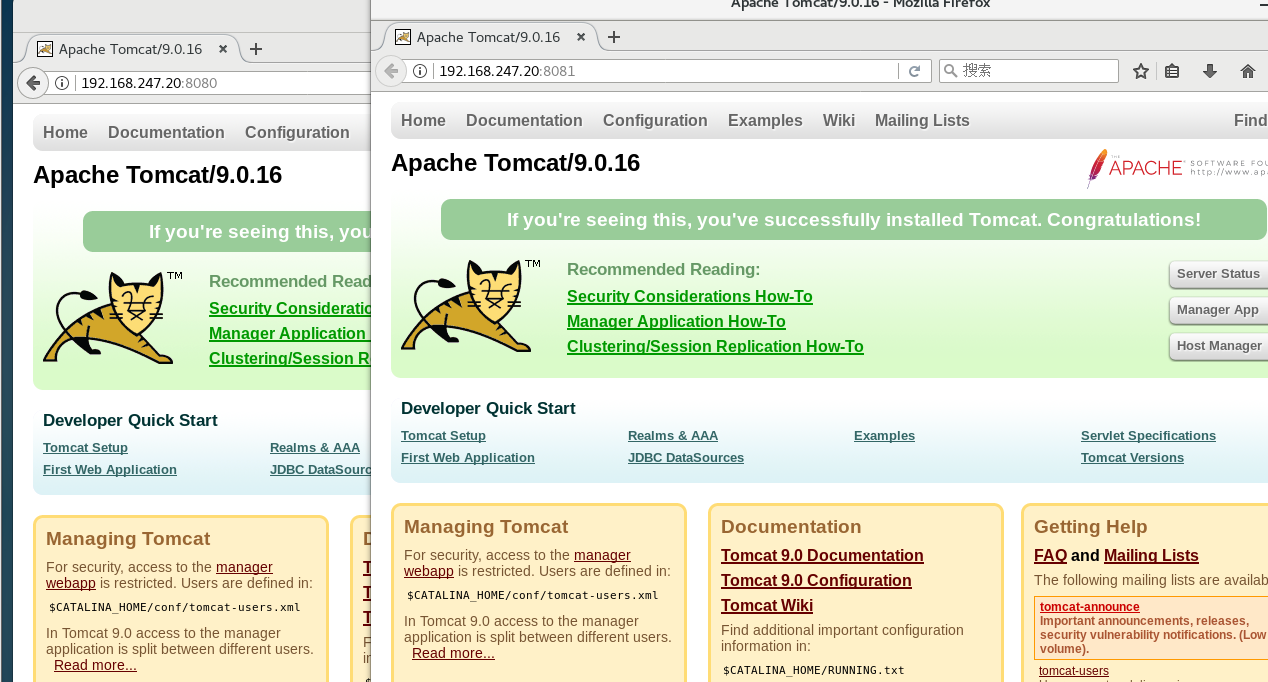This screenshot has height=682, width=1268.
Task: Open Tomcat Versions link
Action: point(1132,457)
